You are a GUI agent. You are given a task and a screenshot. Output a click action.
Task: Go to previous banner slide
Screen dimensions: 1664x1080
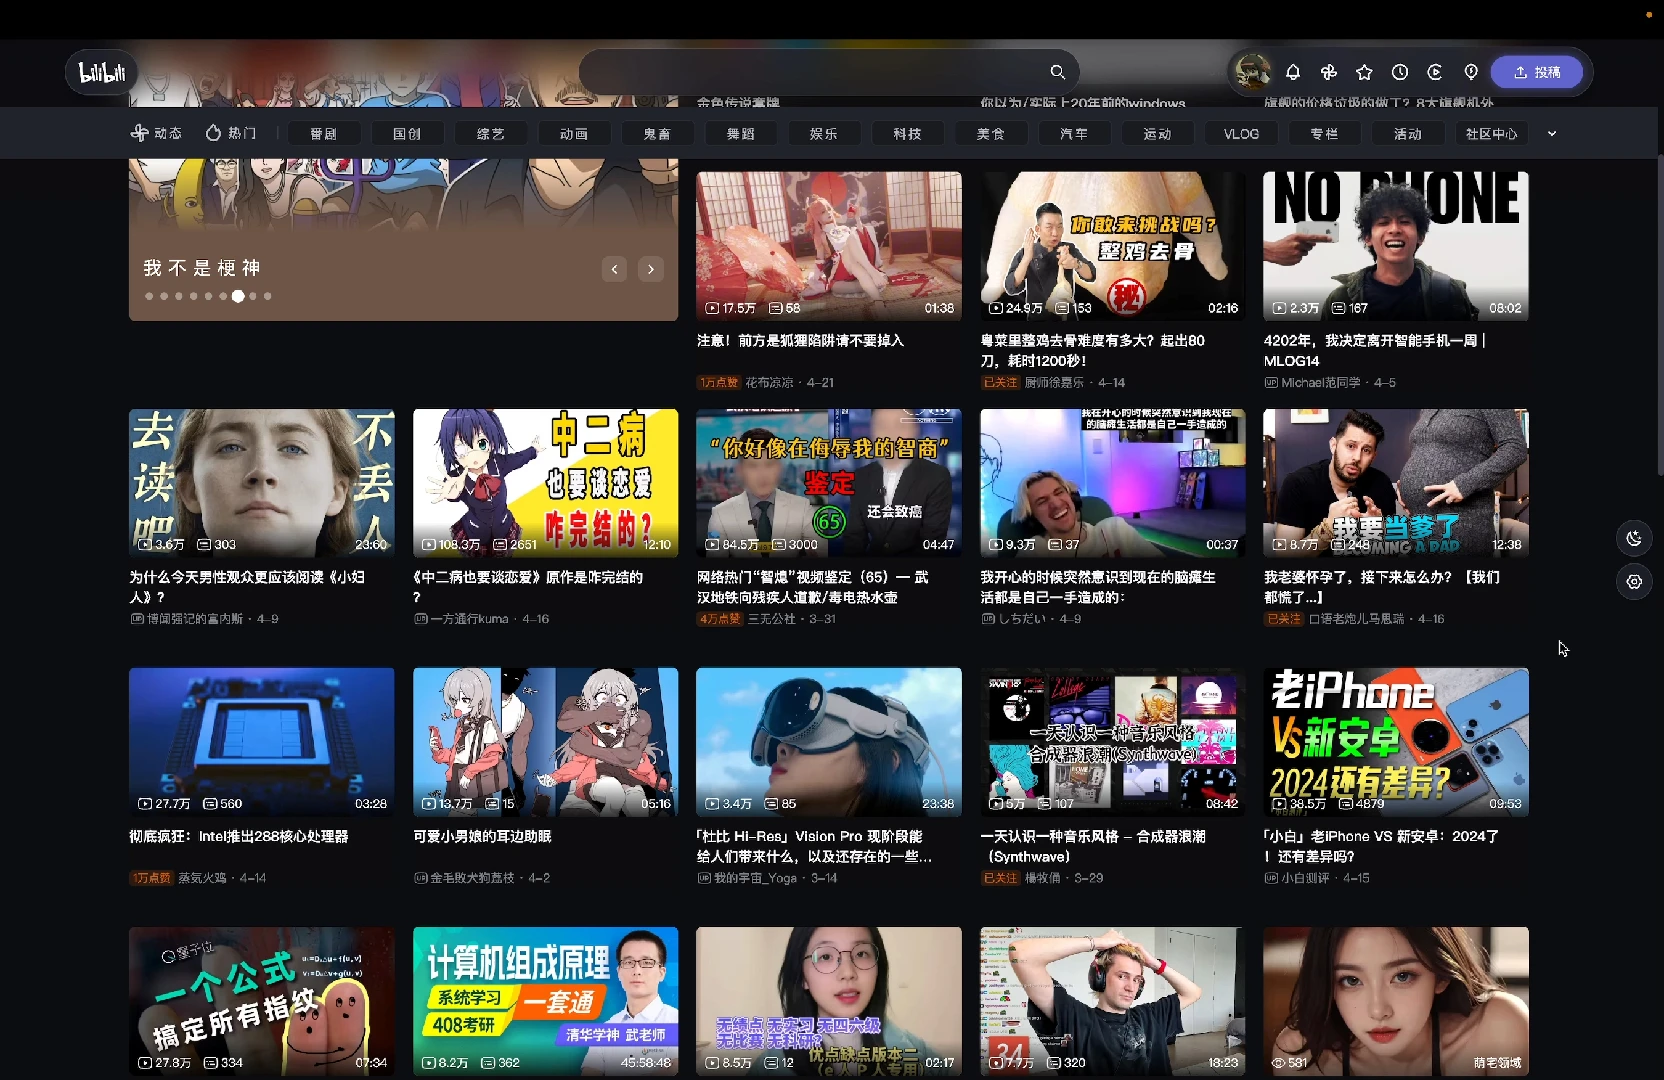(615, 269)
